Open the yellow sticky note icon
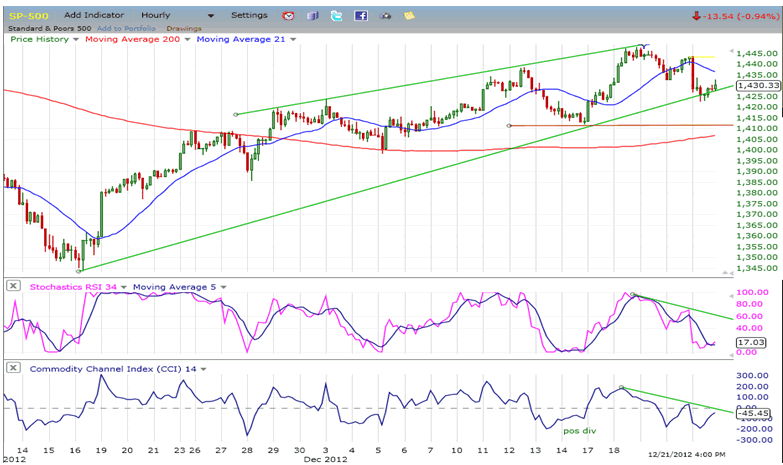This screenshot has height=465, width=783. coord(408,16)
